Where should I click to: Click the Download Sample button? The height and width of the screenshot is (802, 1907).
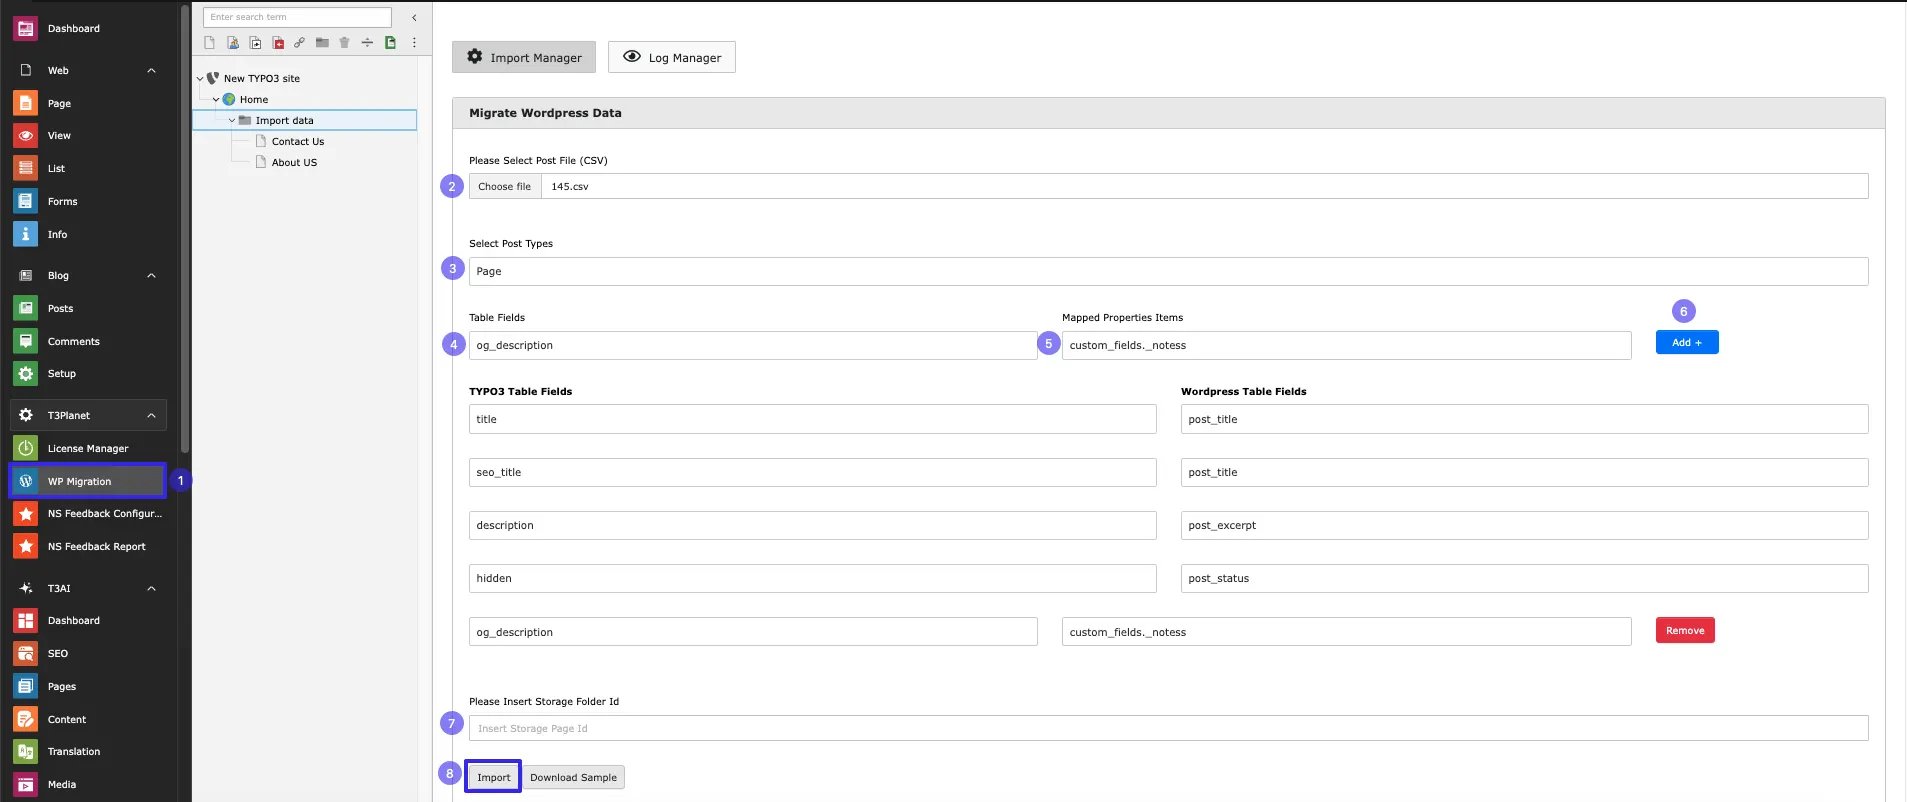[x=574, y=777]
